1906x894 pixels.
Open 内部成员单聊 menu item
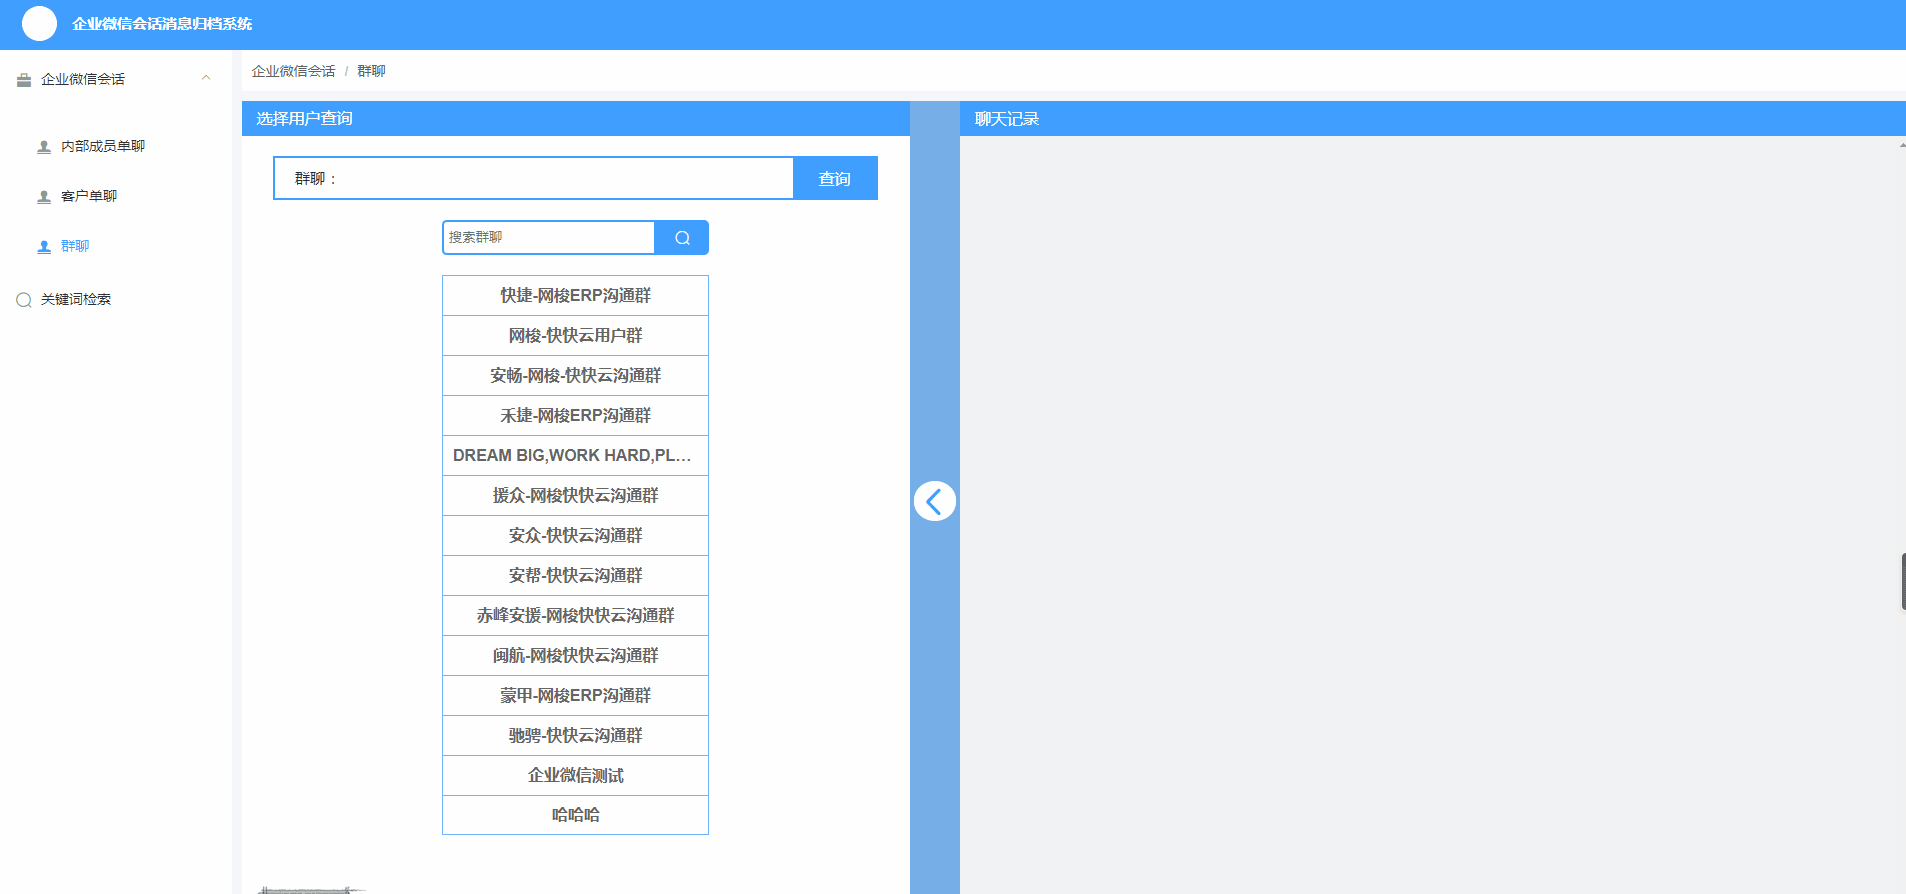[103, 146]
